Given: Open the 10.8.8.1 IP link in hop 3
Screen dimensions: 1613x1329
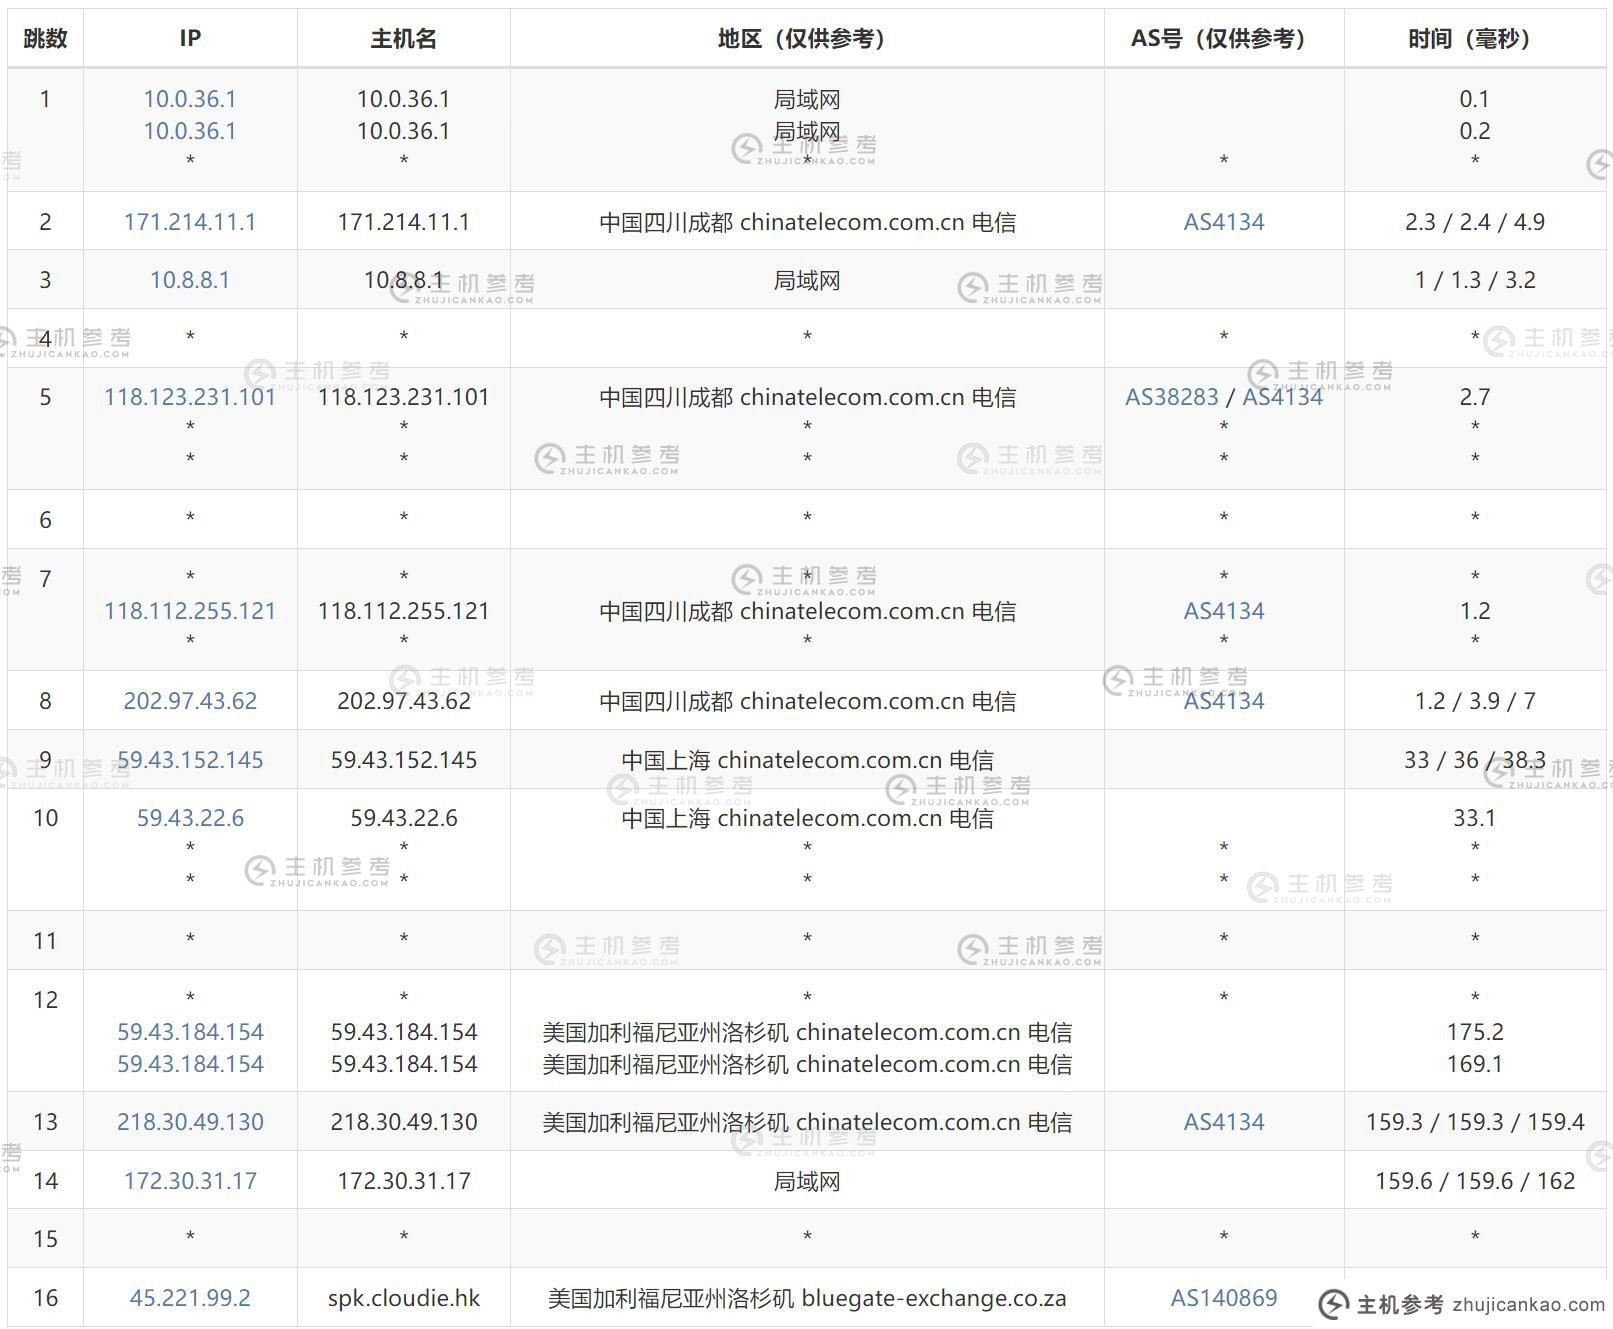Looking at the screenshot, I should tap(190, 280).
